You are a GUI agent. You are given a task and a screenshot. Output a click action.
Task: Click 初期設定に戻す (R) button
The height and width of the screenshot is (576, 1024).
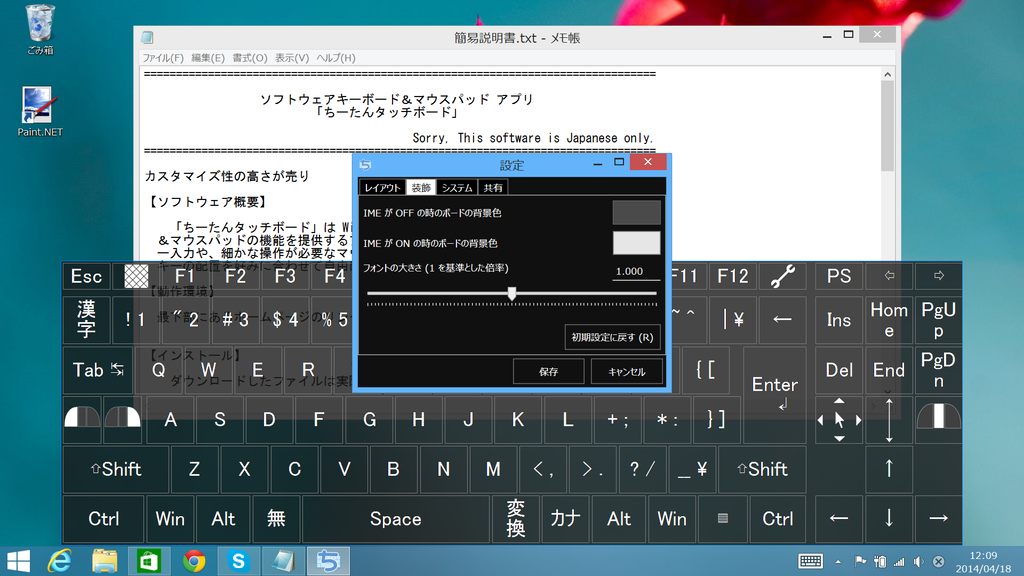coord(612,337)
